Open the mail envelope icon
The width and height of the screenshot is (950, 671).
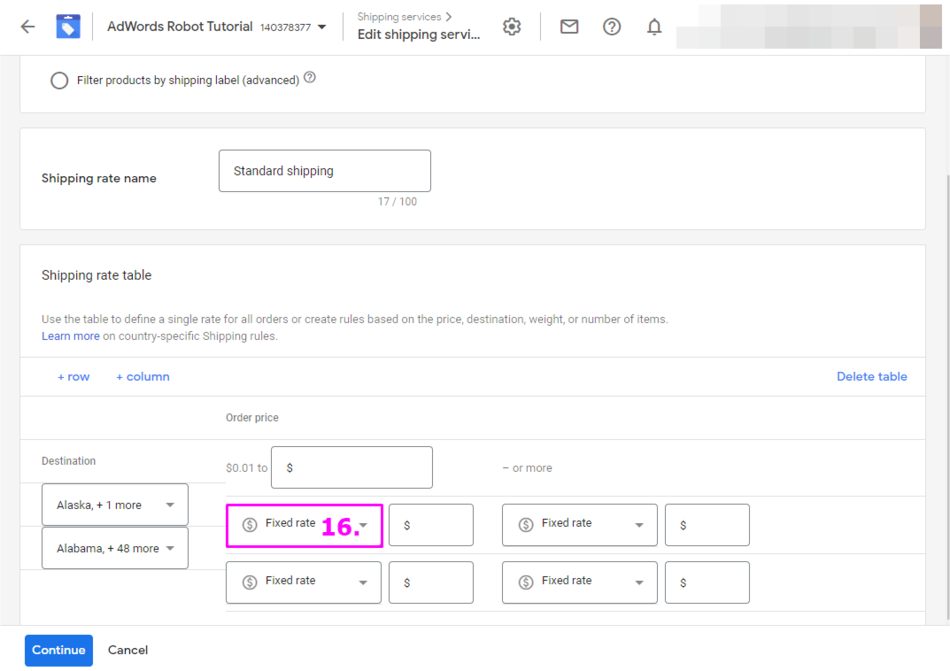point(569,27)
